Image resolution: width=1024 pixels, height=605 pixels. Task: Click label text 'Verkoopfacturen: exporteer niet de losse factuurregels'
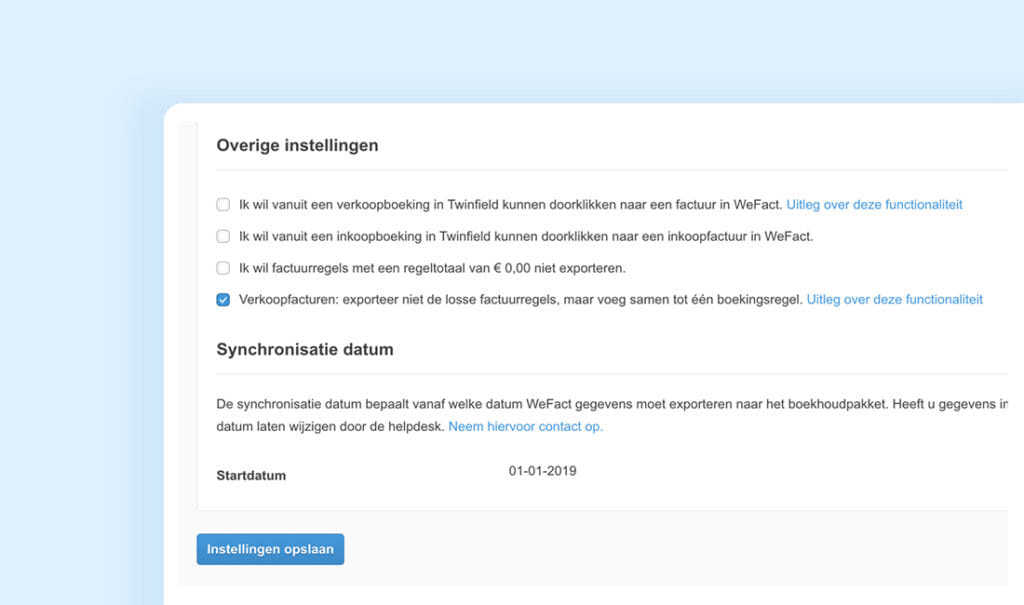pos(520,299)
